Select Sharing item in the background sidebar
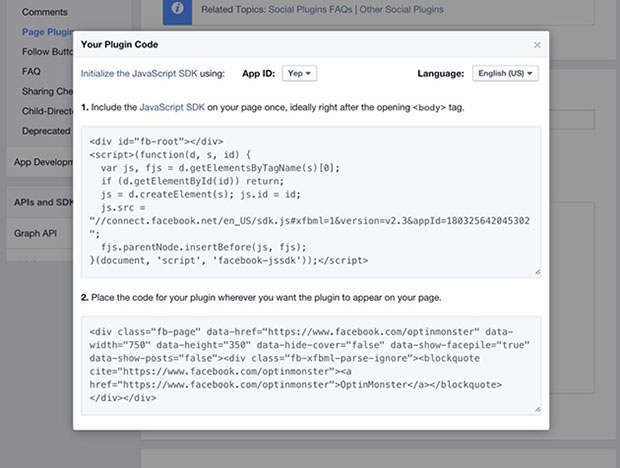Screen dimensions: 620x468 click(47, 91)
